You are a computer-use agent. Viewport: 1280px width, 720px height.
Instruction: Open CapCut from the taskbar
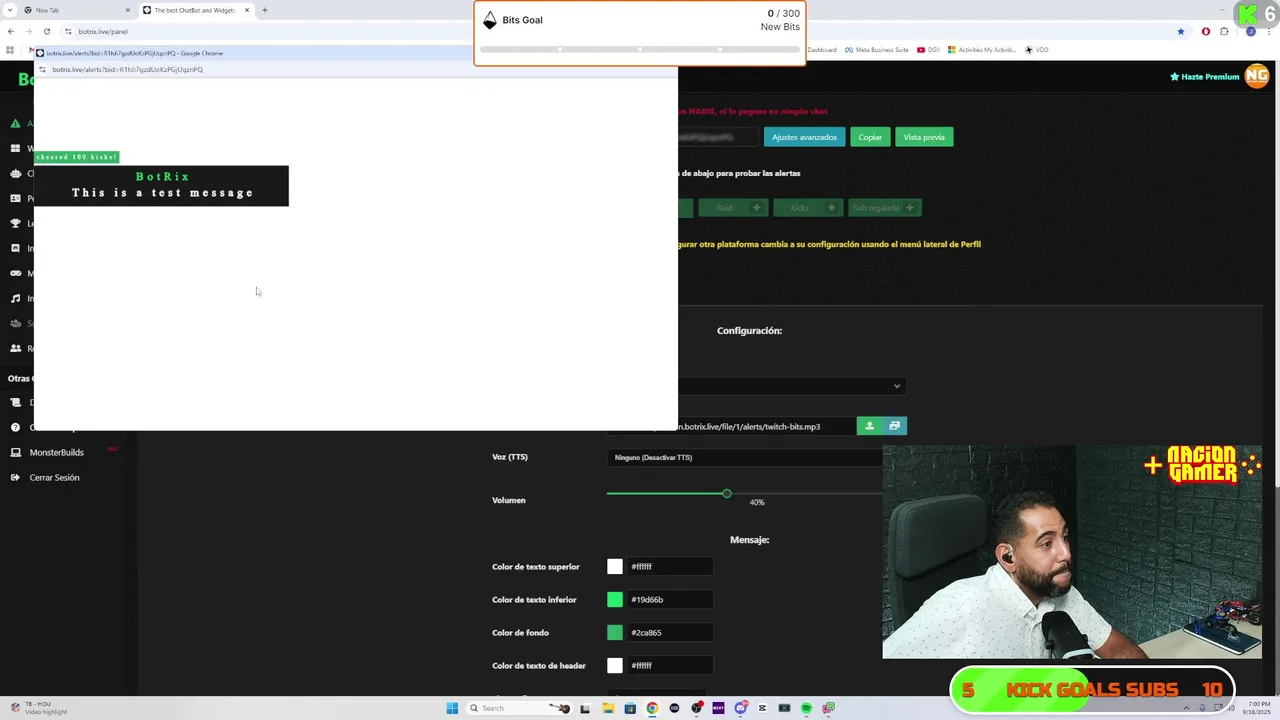click(762, 708)
